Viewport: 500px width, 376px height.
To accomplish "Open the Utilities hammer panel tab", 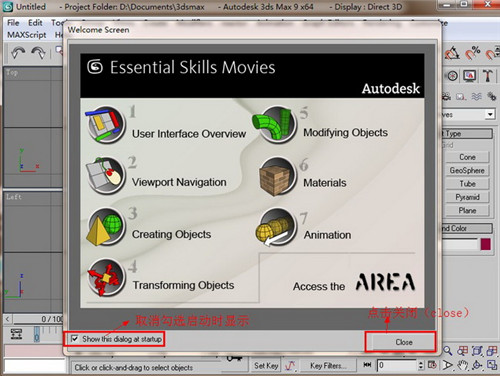I will click(488, 76).
